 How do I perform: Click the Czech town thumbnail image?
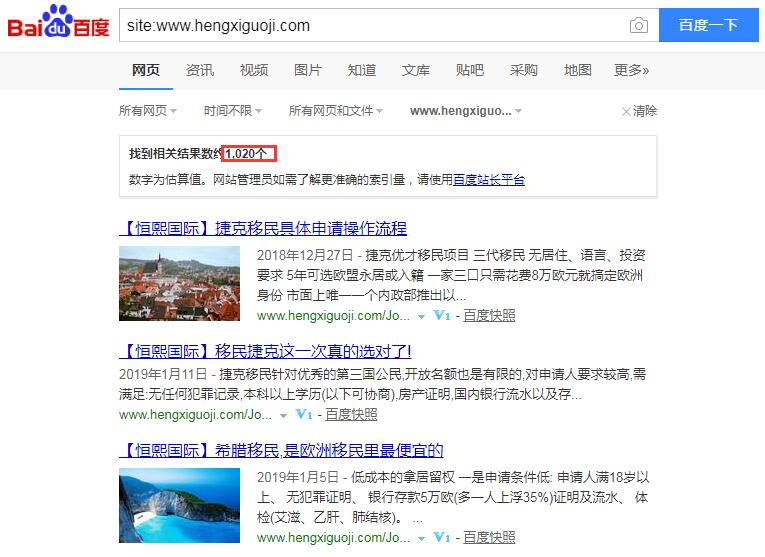180,283
